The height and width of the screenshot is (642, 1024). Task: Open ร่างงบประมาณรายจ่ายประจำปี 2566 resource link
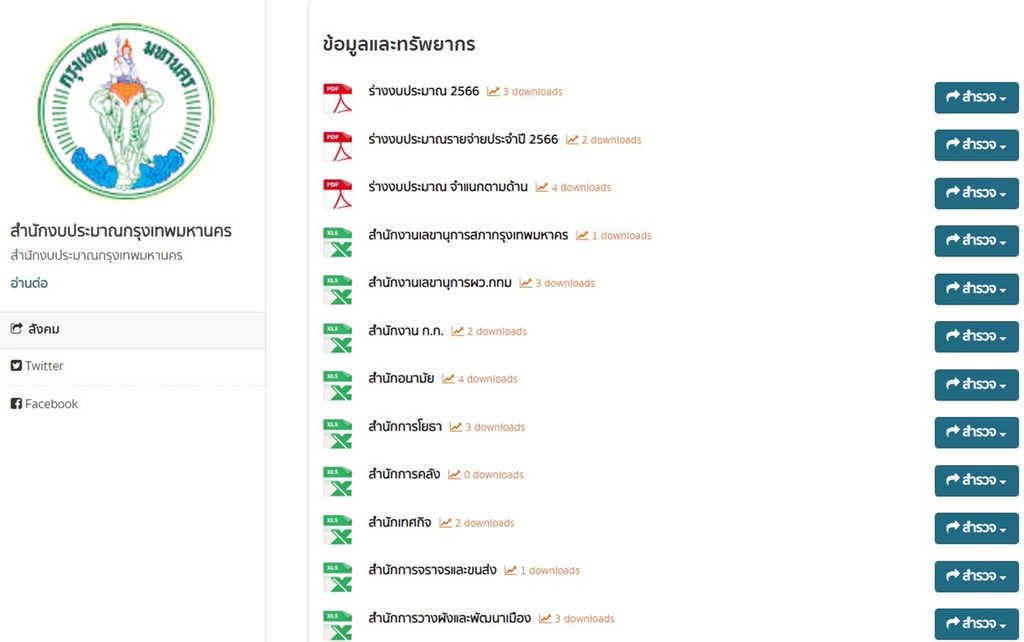tap(463, 138)
